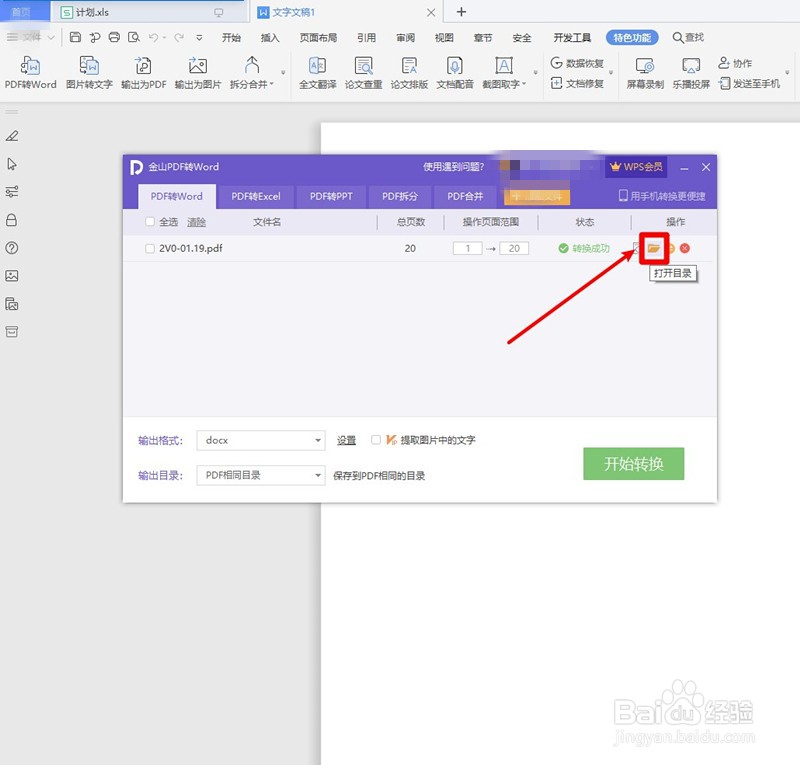Click the 查找 search button

tap(688, 37)
